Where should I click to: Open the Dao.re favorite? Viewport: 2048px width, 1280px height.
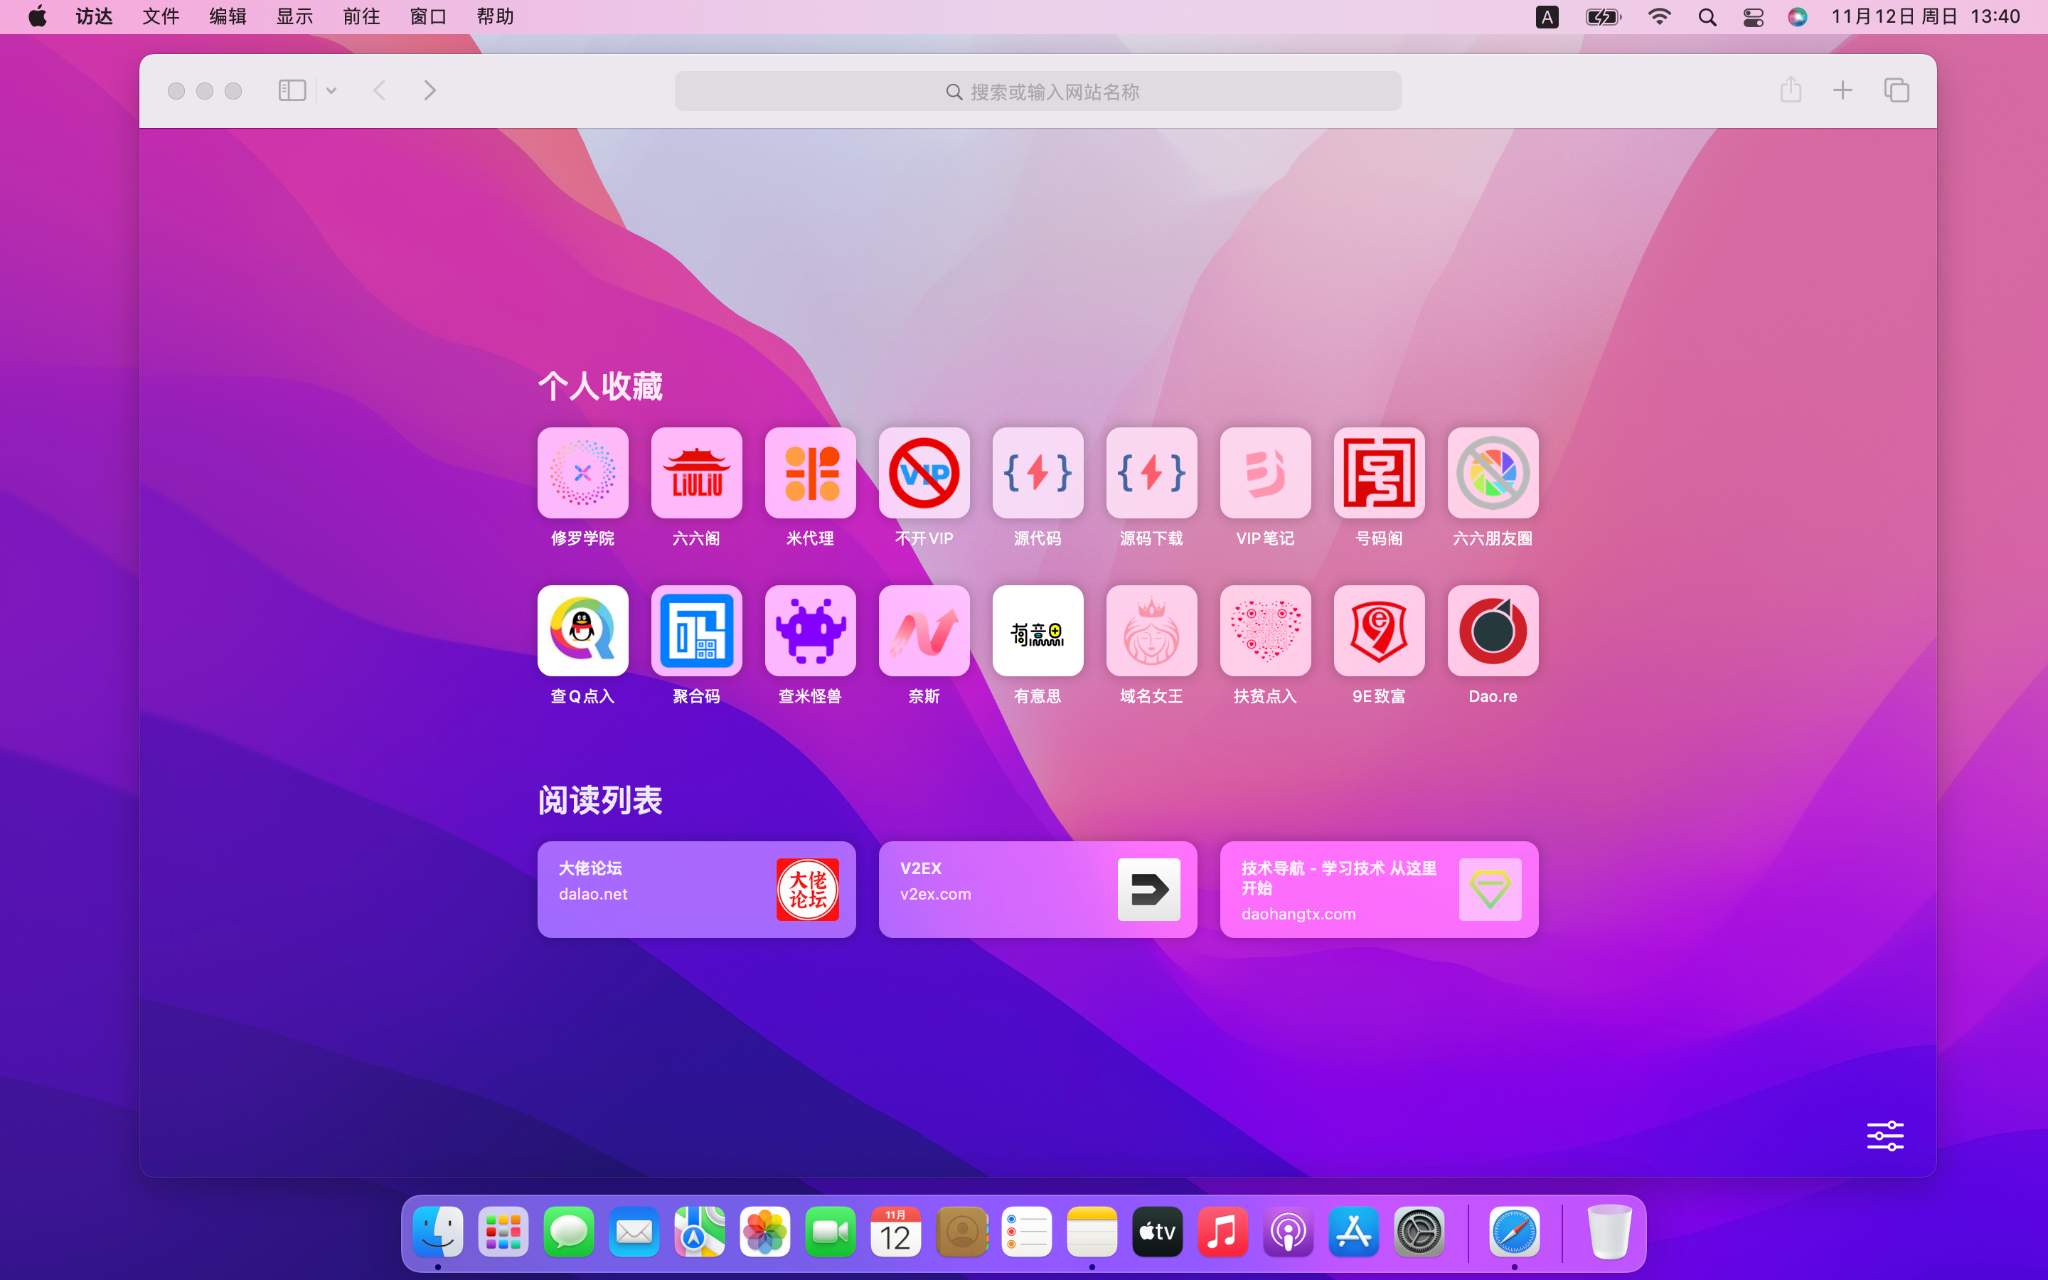tap(1492, 631)
